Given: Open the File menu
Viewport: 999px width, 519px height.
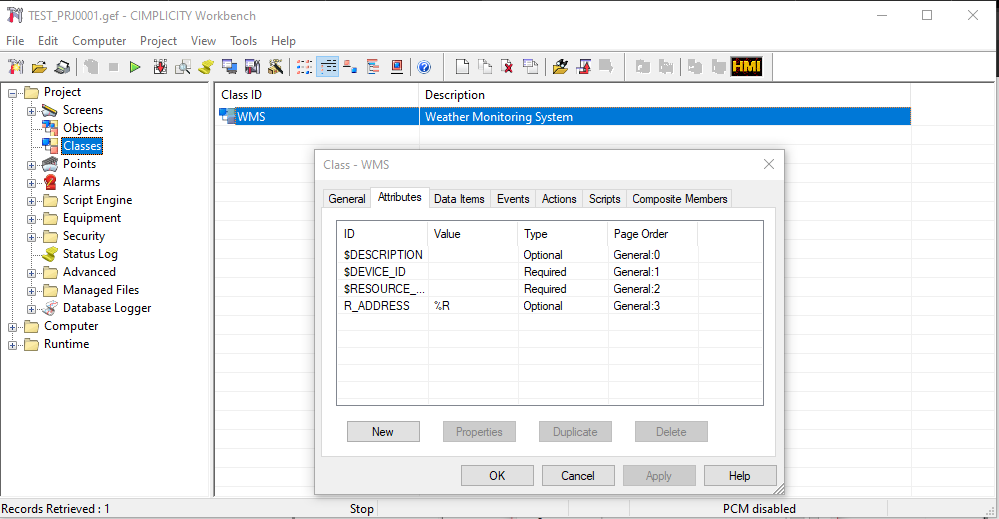Looking at the screenshot, I should point(15,41).
